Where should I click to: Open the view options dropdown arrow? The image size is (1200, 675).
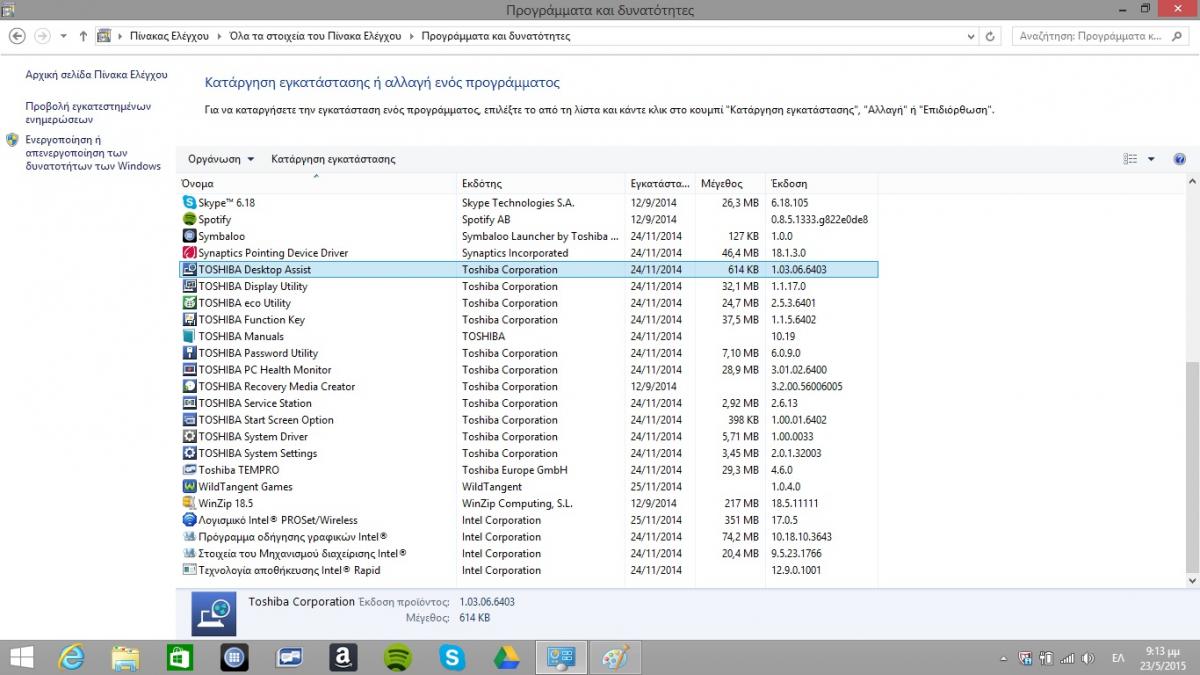pos(1151,159)
